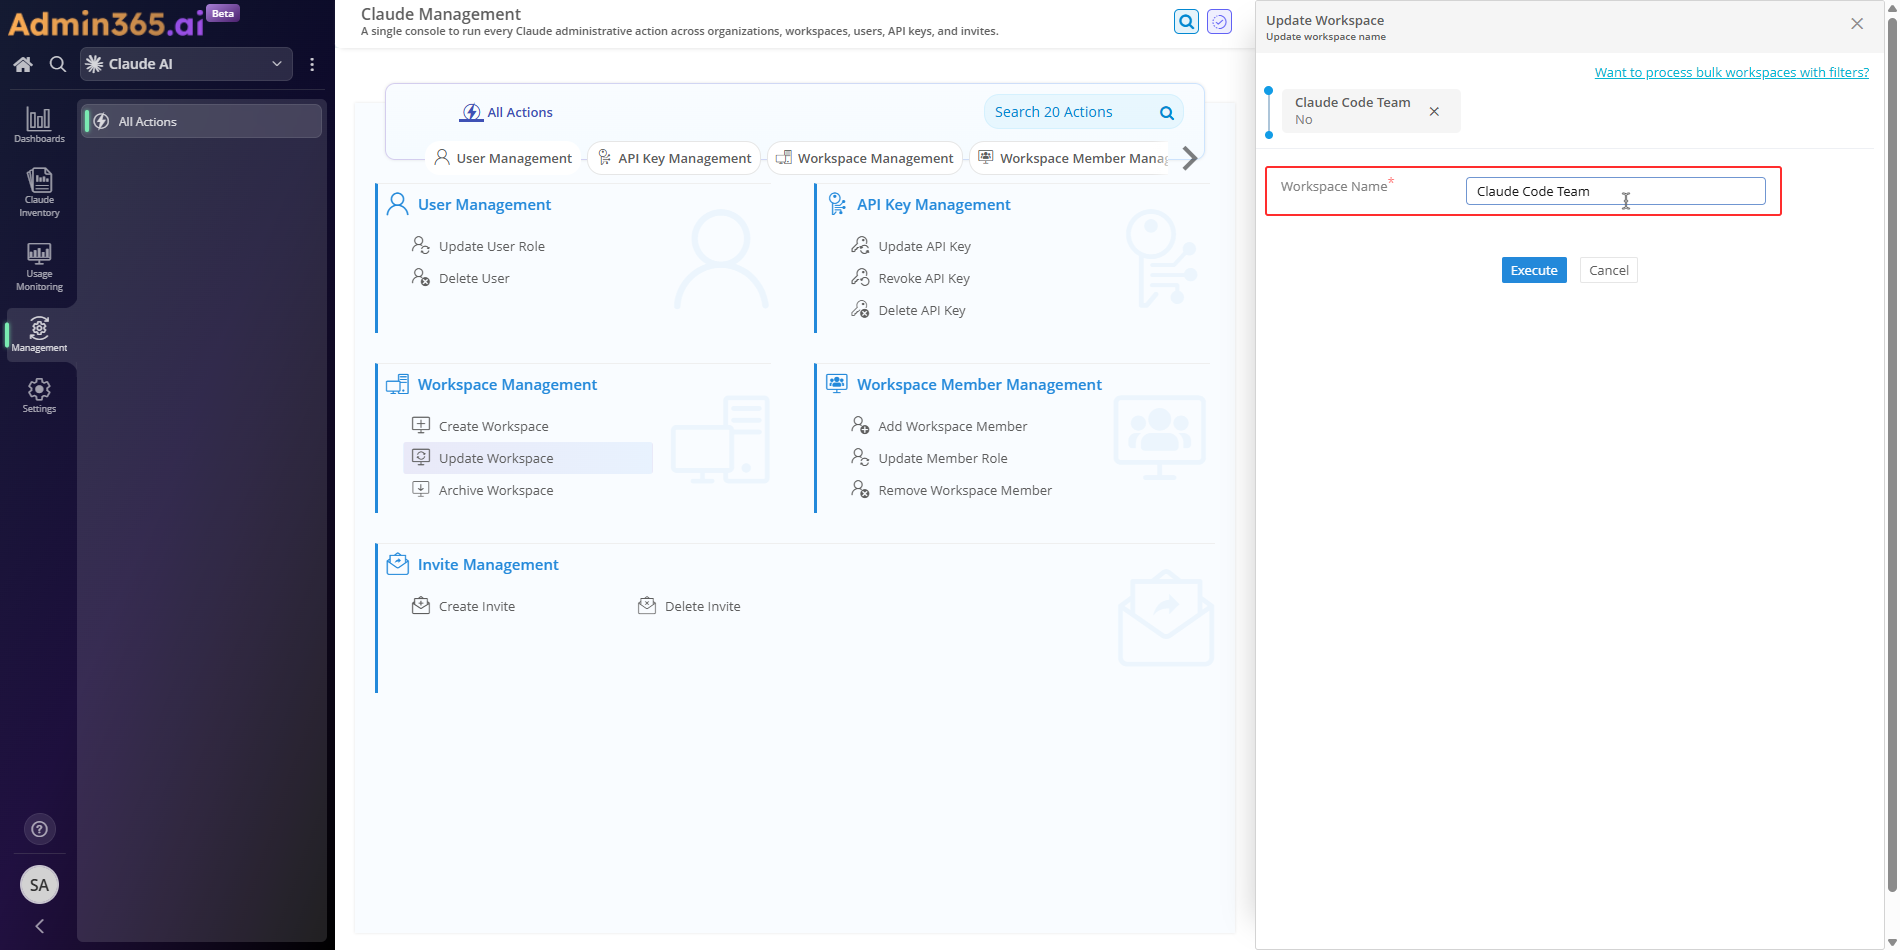Click the blue search icon in header
The height and width of the screenshot is (950, 1900).
point(1186,21)
